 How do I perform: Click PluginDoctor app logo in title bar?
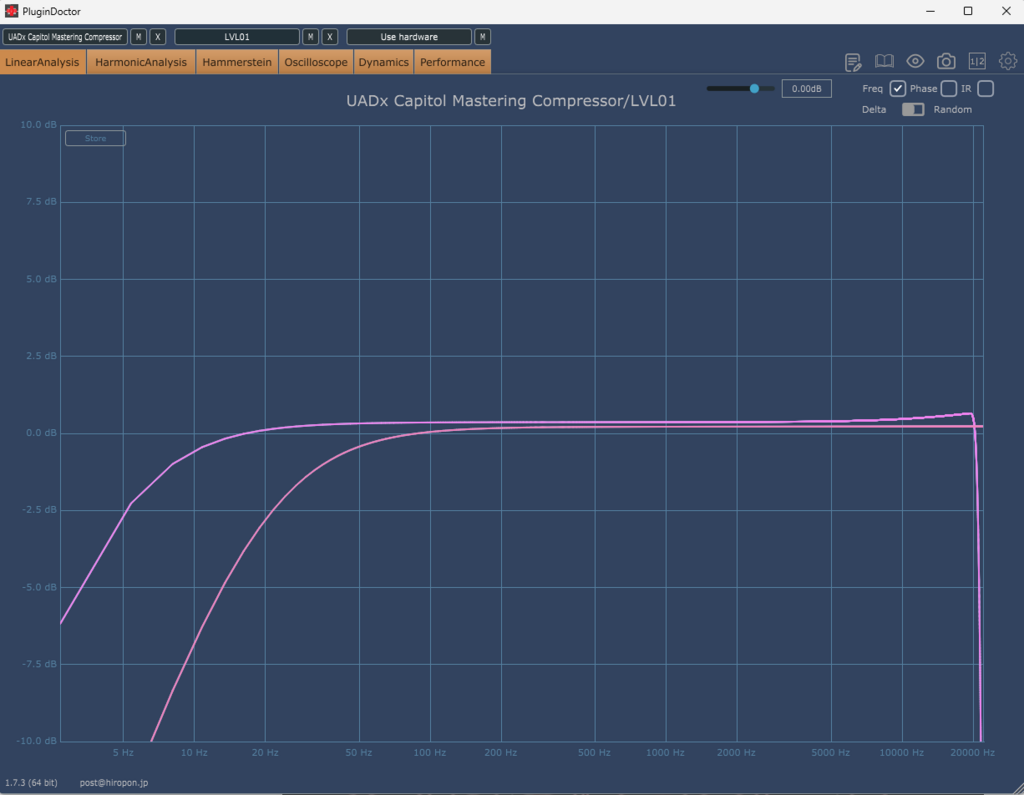coord(11,11)
